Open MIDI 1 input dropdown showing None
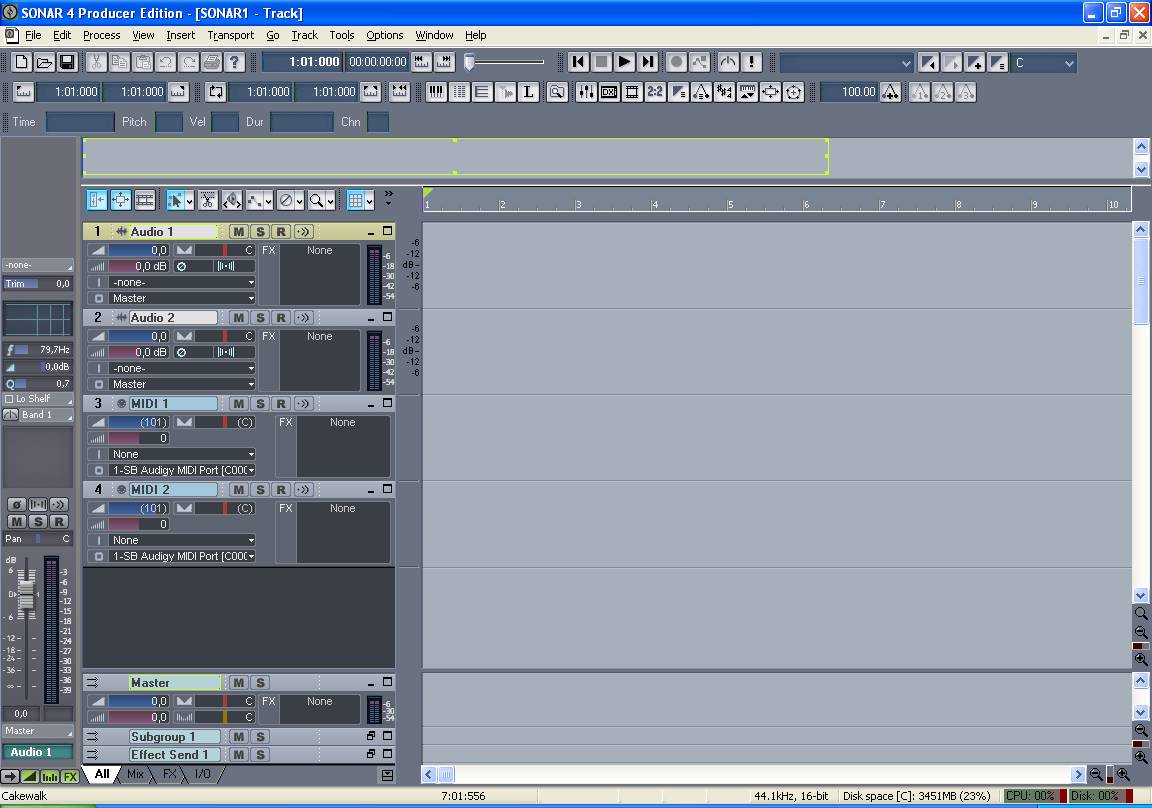Screen dimensions: 1152x808 click(x=182, y=454)
